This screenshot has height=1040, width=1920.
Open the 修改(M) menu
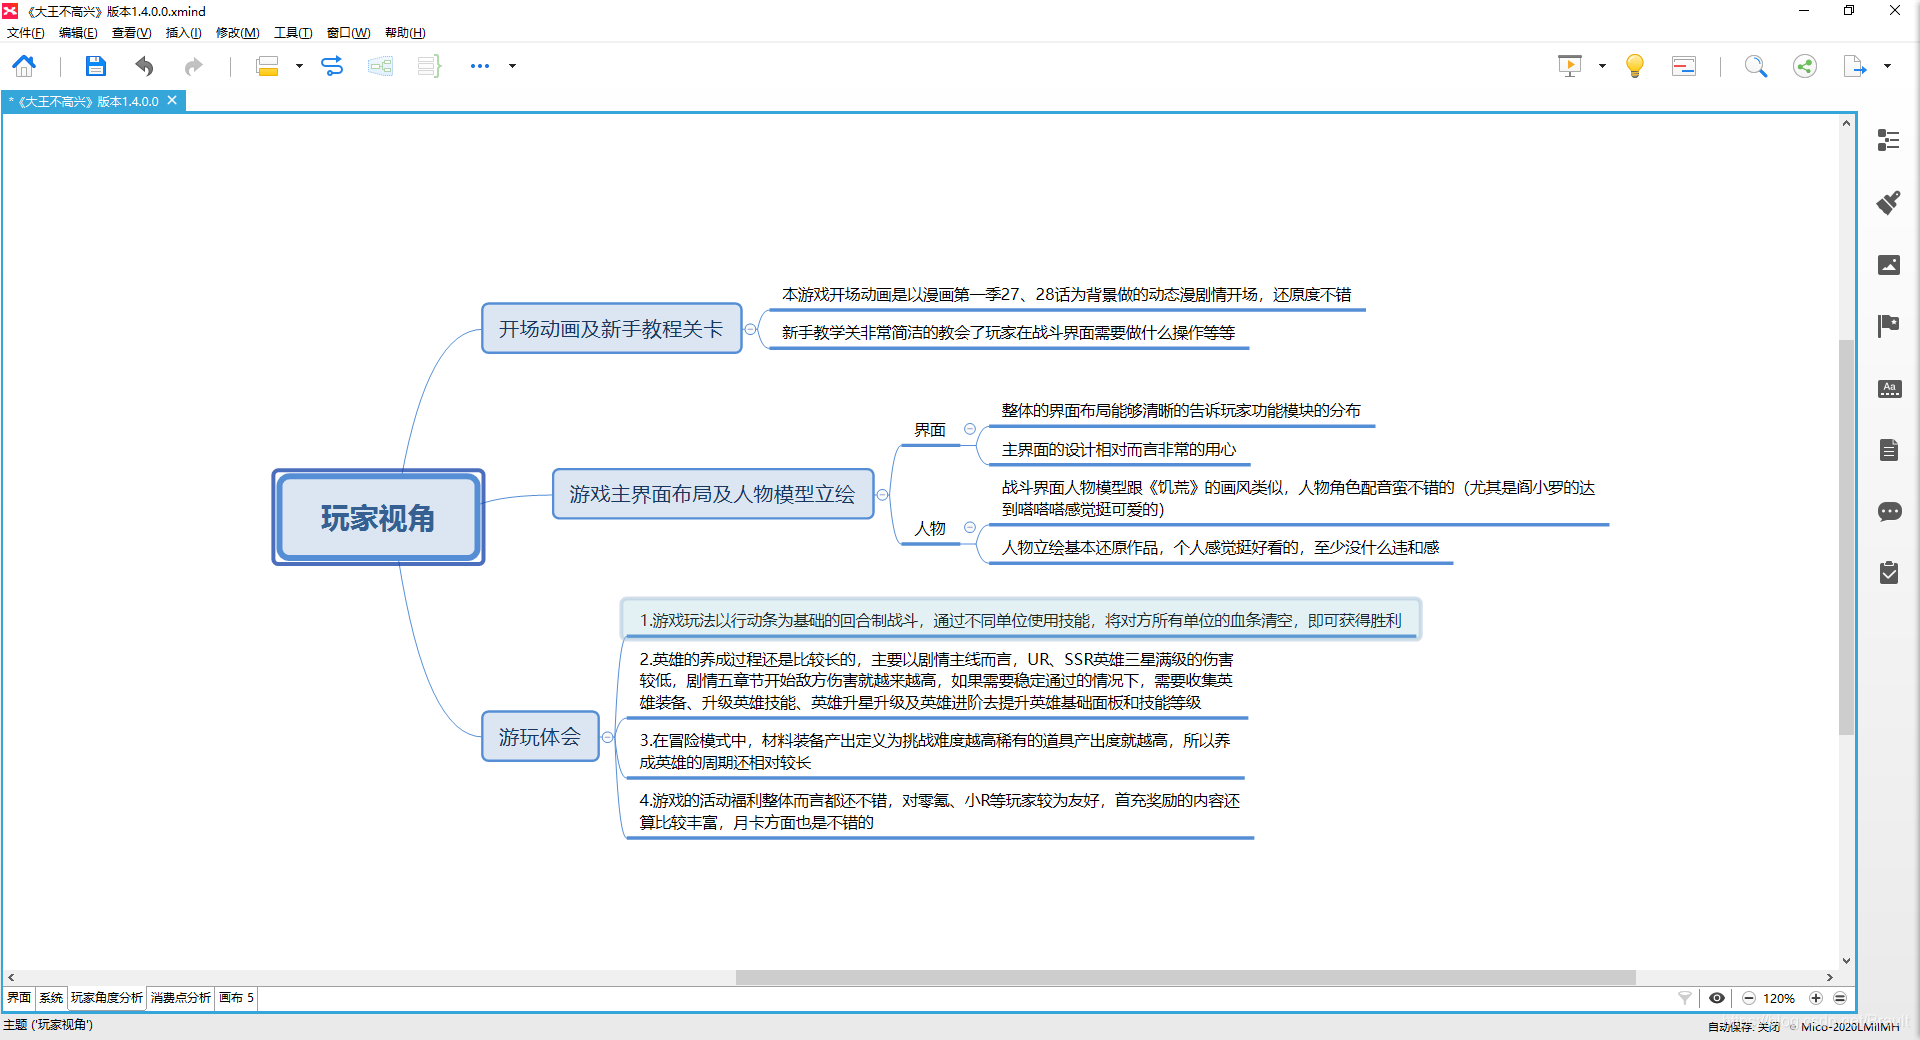[238, 33]
